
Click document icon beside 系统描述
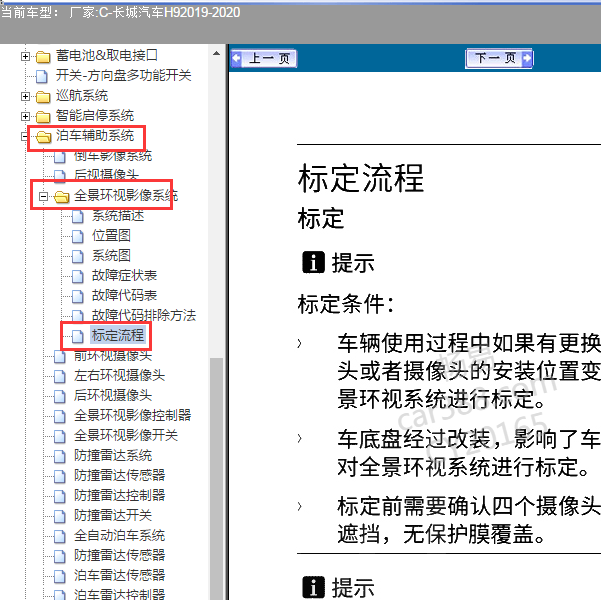pyautogui.click(x=78, y=217)
